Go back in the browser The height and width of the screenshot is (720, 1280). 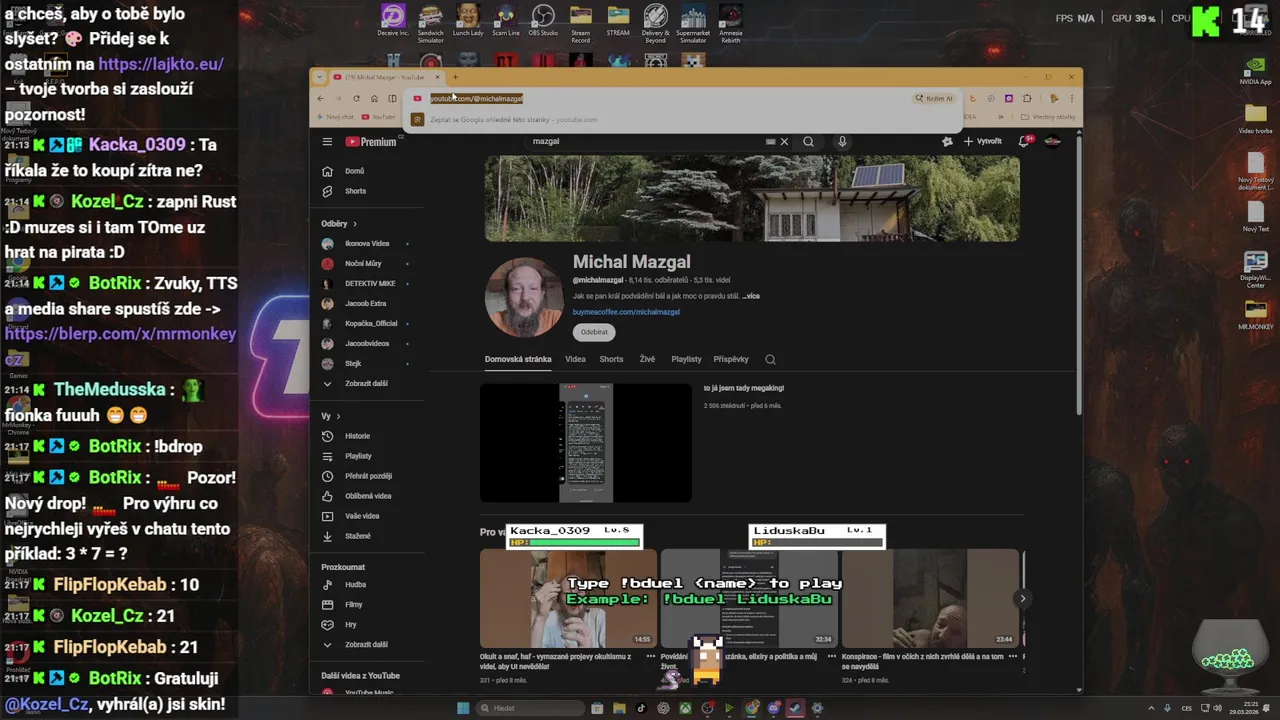point(320,99)
